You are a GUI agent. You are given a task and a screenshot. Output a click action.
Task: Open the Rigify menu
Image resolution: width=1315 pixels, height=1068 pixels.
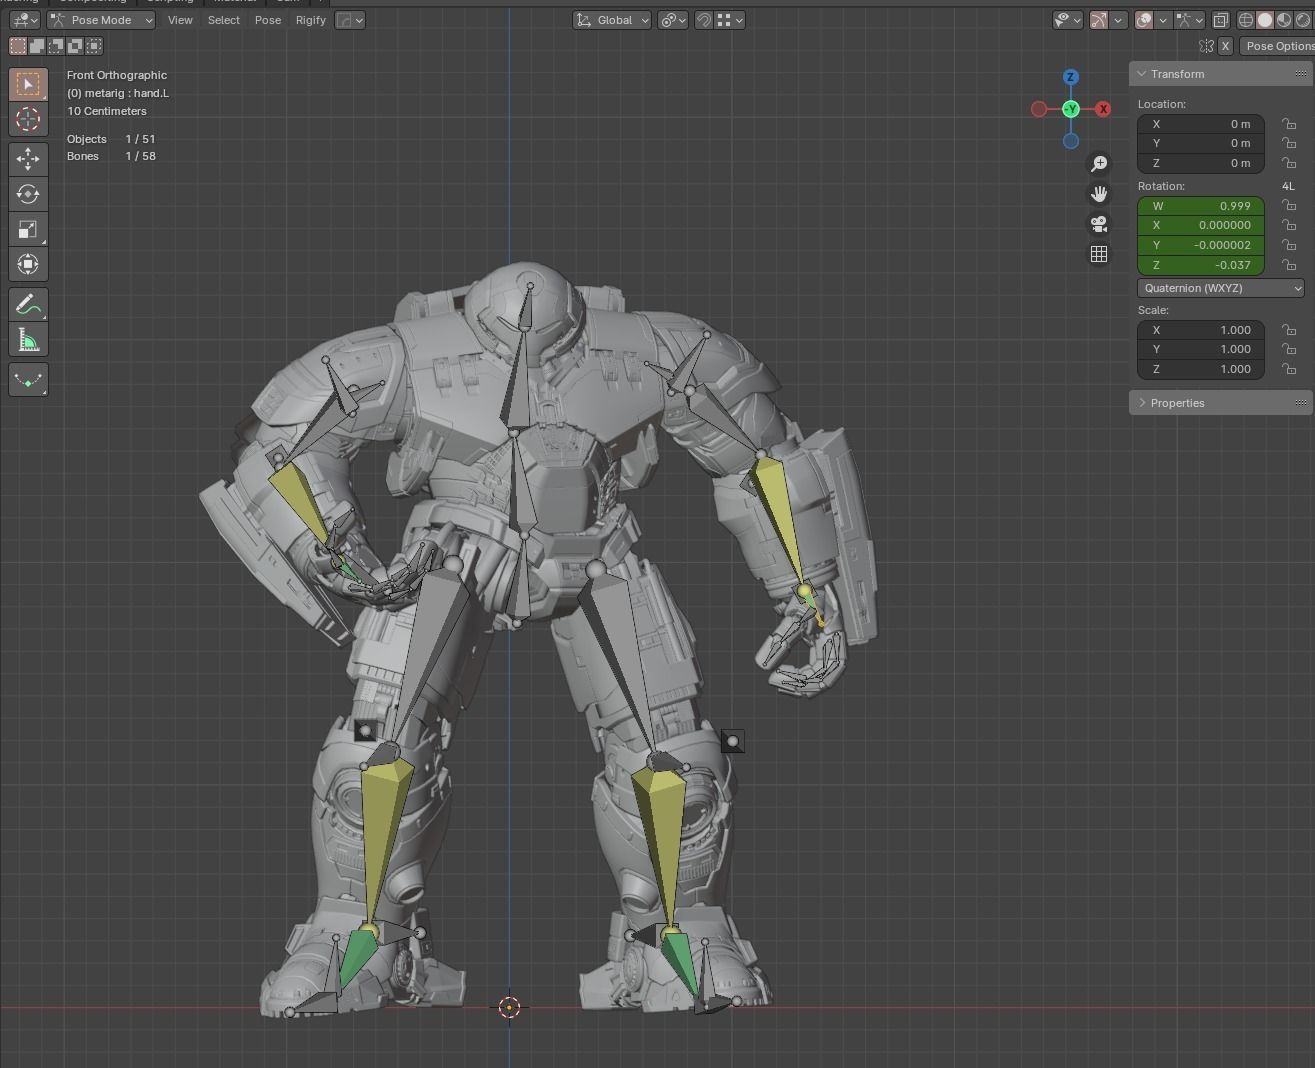pos(311,20)
